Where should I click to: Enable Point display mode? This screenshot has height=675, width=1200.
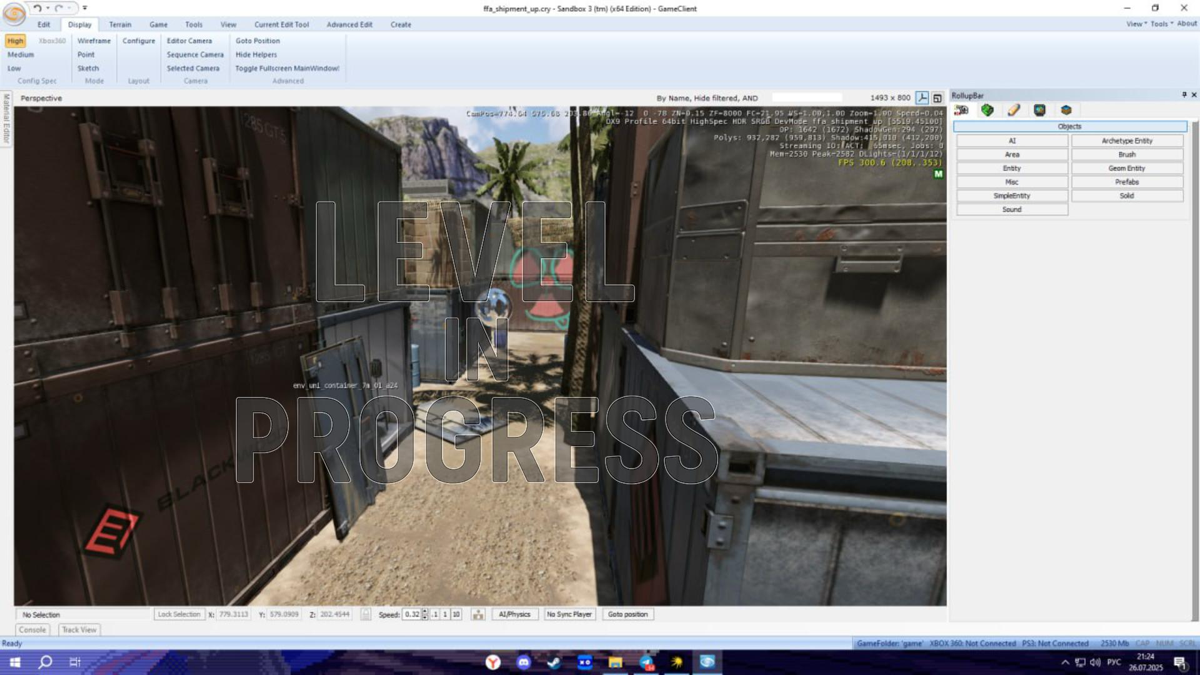86,55
